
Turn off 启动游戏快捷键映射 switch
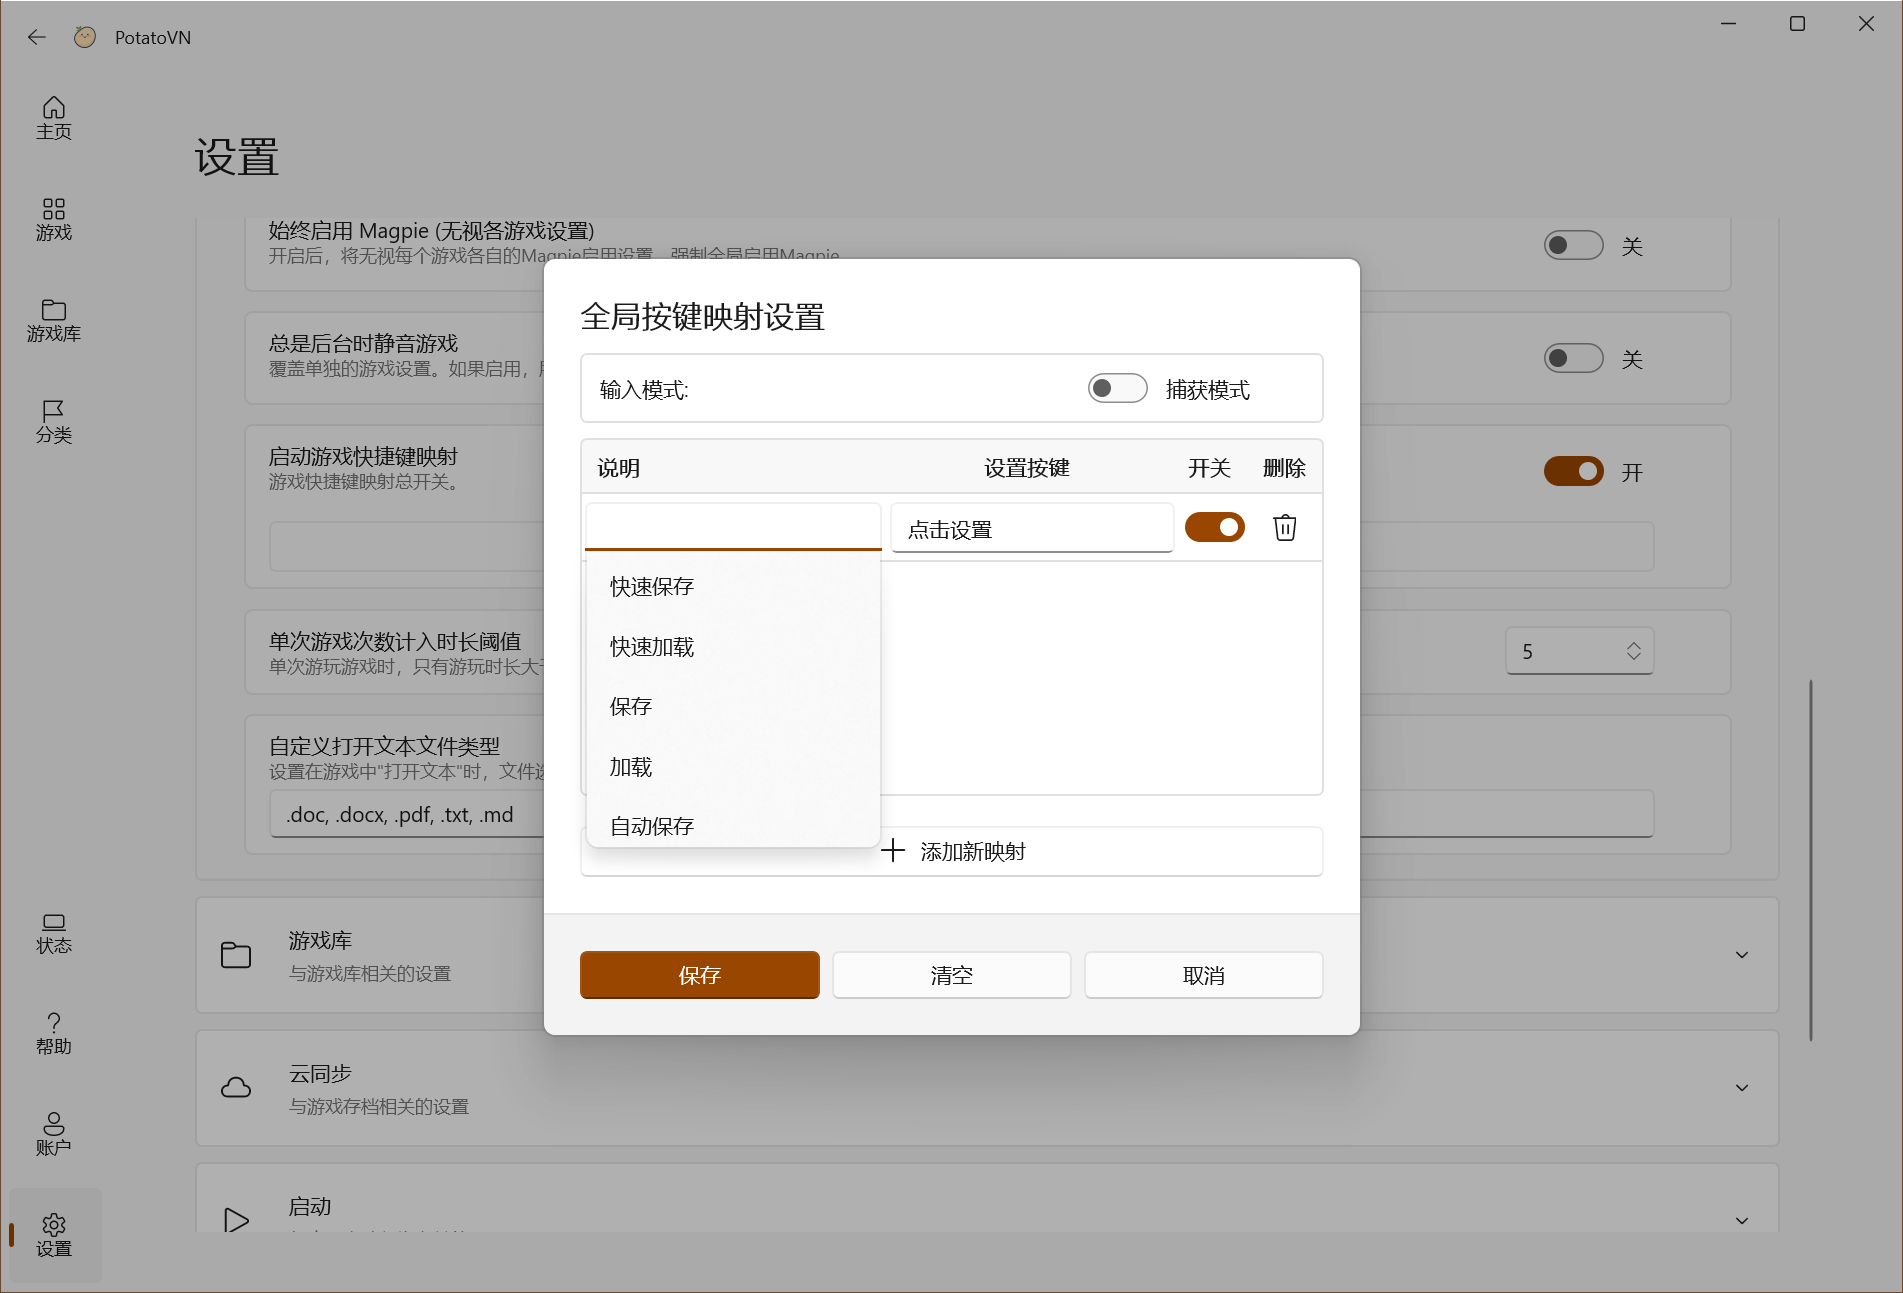point(1573,471)
